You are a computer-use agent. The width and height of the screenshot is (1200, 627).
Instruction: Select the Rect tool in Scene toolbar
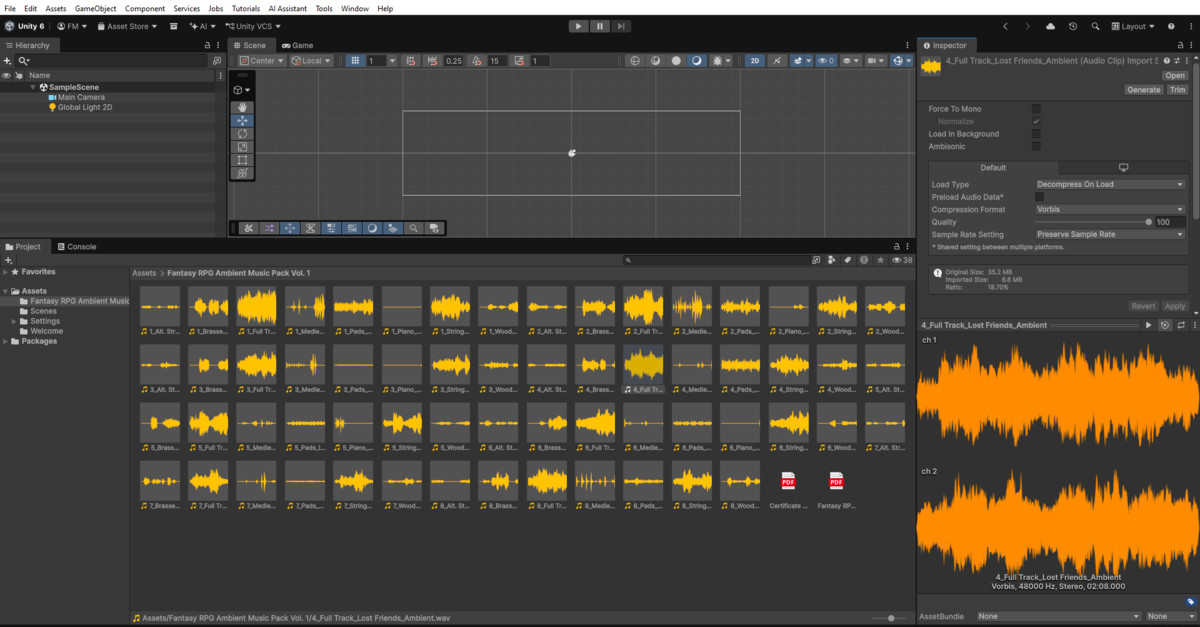point(243,159)
